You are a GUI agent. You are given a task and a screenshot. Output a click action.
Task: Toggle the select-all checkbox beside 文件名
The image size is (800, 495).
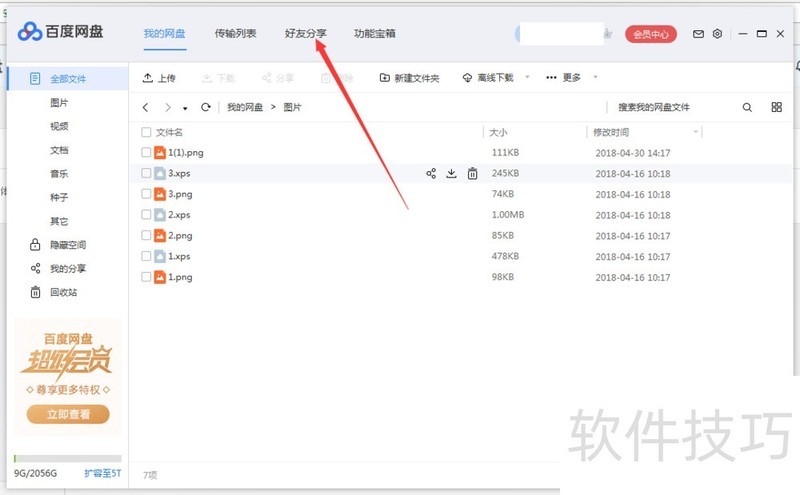point(146,132)
